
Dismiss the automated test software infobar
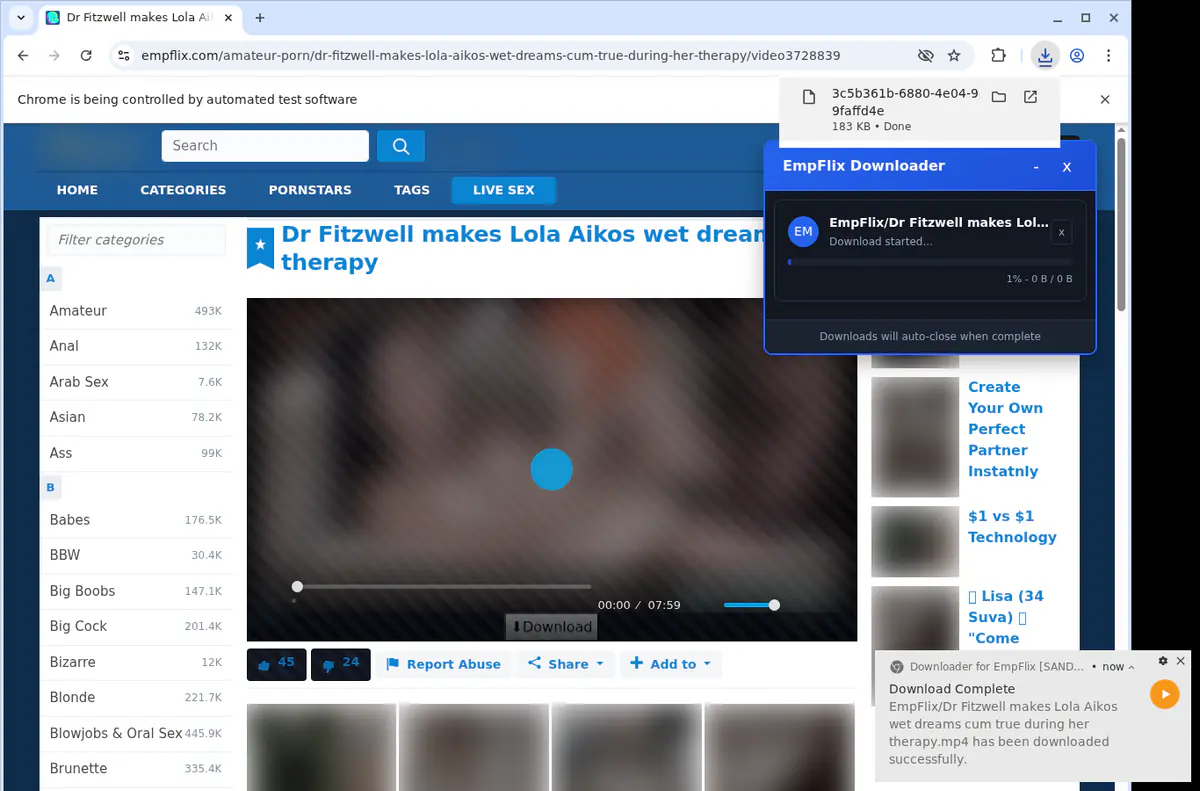click(x=1105, y=99)
